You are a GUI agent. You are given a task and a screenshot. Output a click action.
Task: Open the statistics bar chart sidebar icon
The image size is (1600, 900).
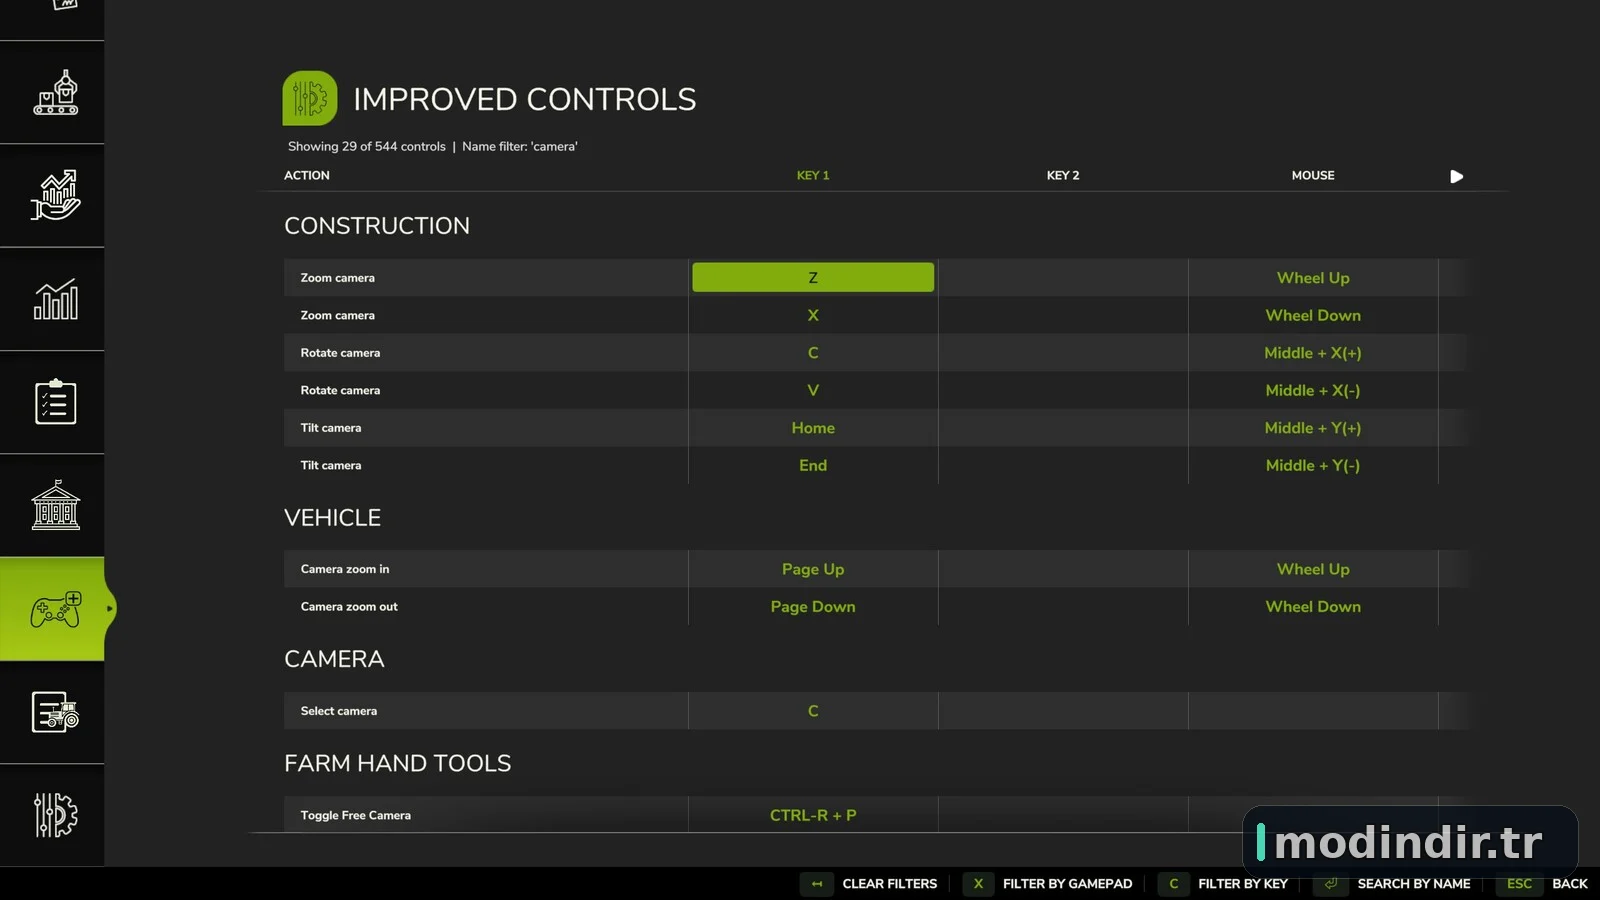pyautogui.click(x=56, y=299)
